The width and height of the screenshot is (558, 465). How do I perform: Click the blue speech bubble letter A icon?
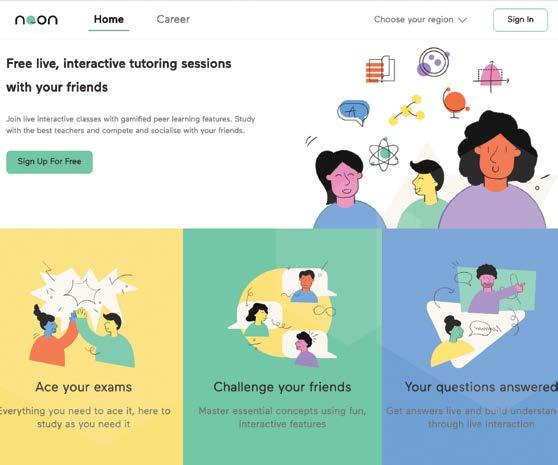click(x=353, y=112)
